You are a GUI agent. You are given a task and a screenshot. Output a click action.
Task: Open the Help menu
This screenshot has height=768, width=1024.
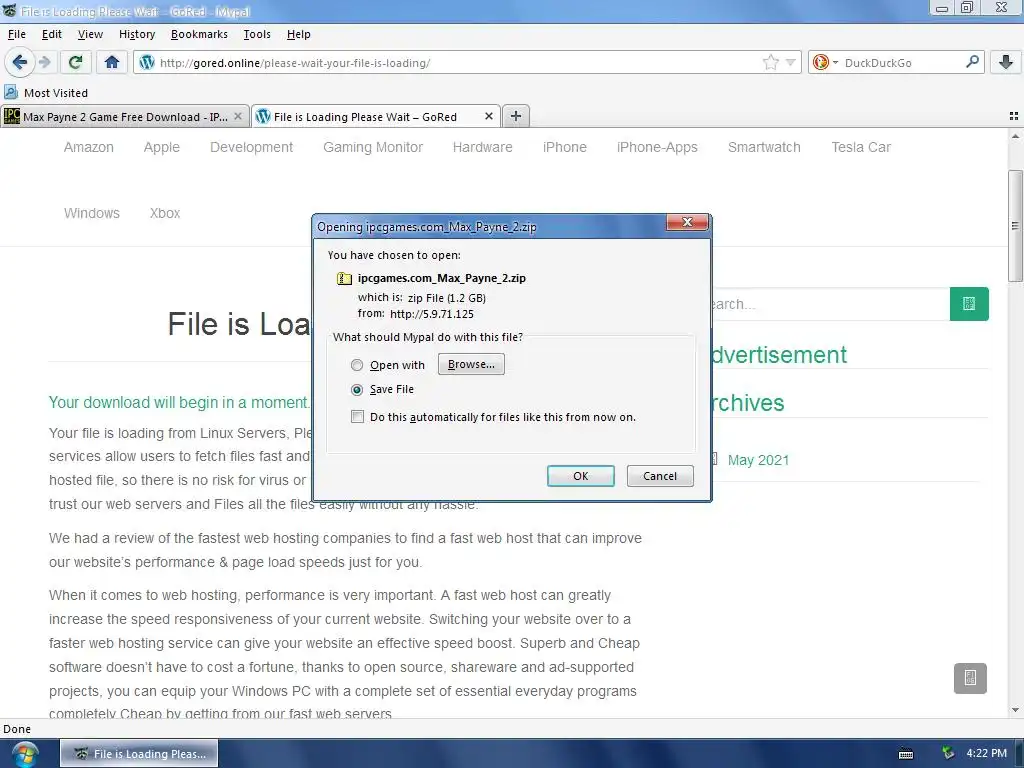point(299,34)
